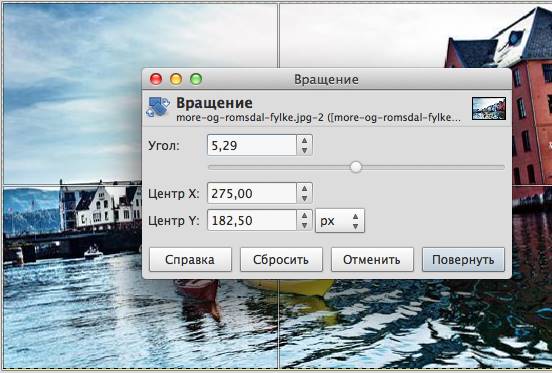Increase Центр X with up arrow
This screenshot has height=373, width=552.
(x=305, y=188)
